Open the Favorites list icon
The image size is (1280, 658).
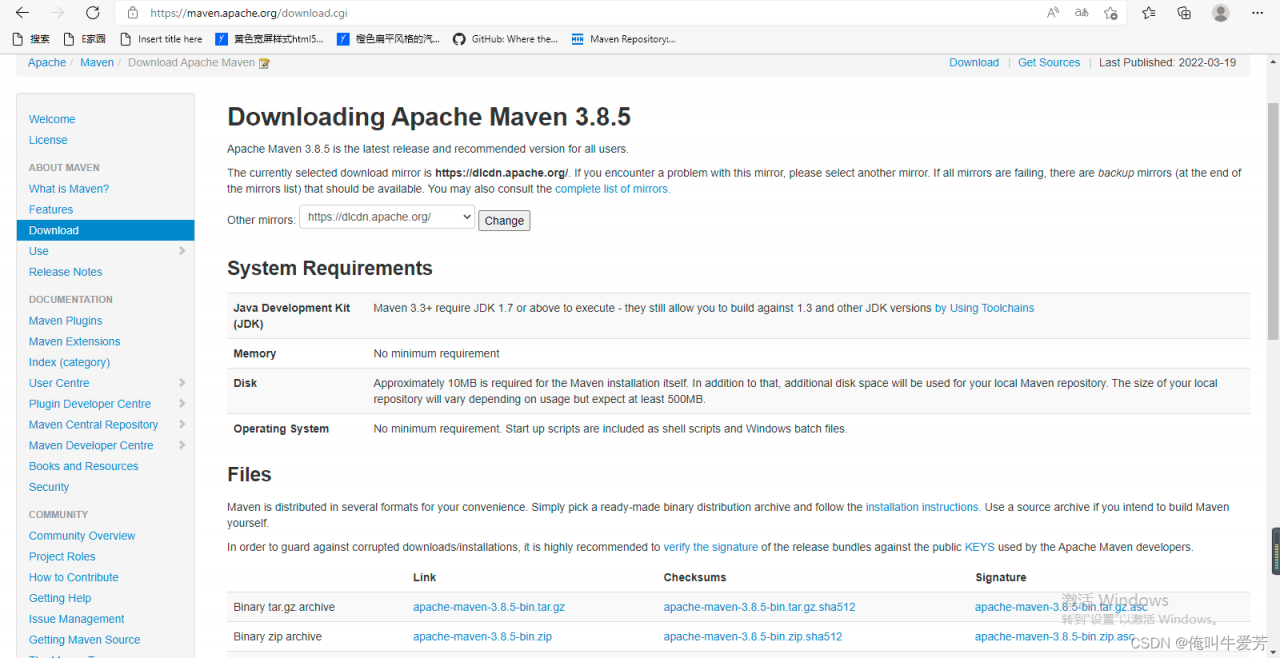tap(1148, 13)
